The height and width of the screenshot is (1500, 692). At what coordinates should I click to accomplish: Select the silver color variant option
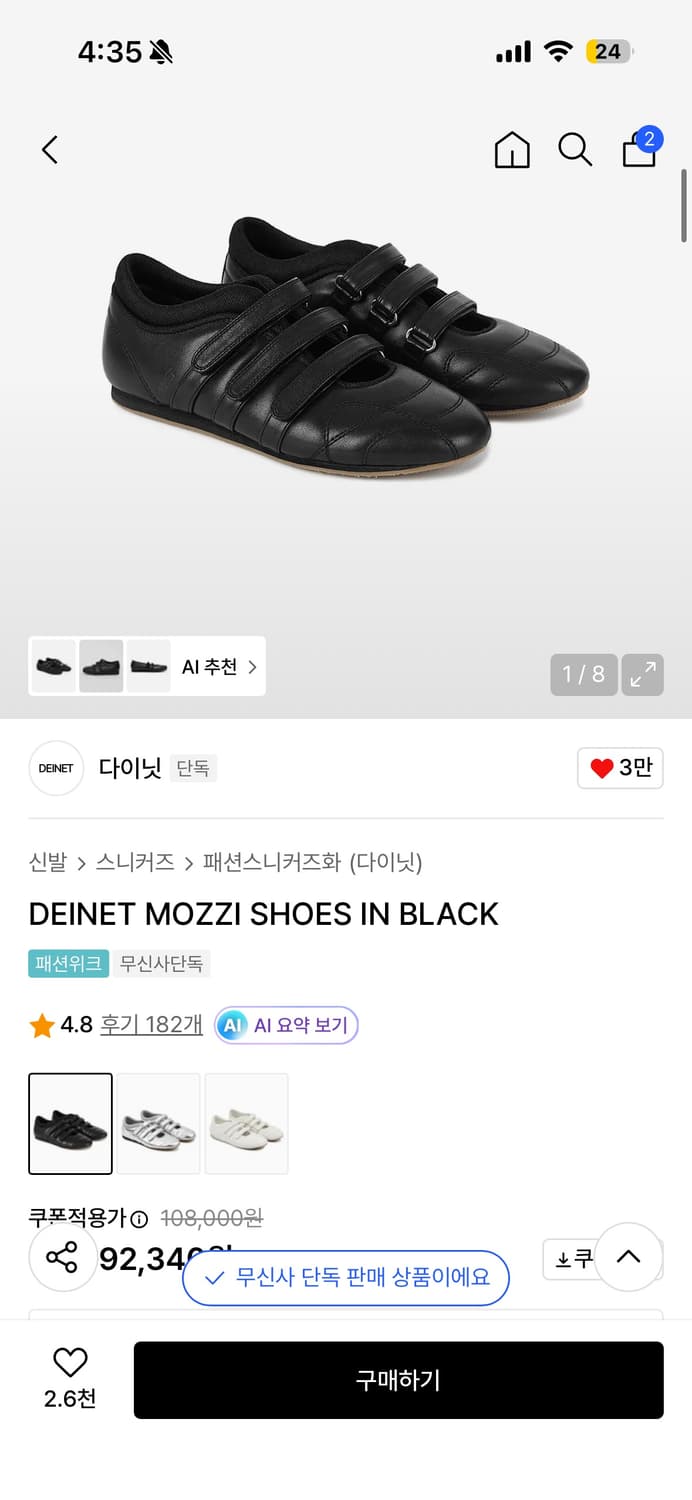pyautogui.click(x=158, y=1123)
